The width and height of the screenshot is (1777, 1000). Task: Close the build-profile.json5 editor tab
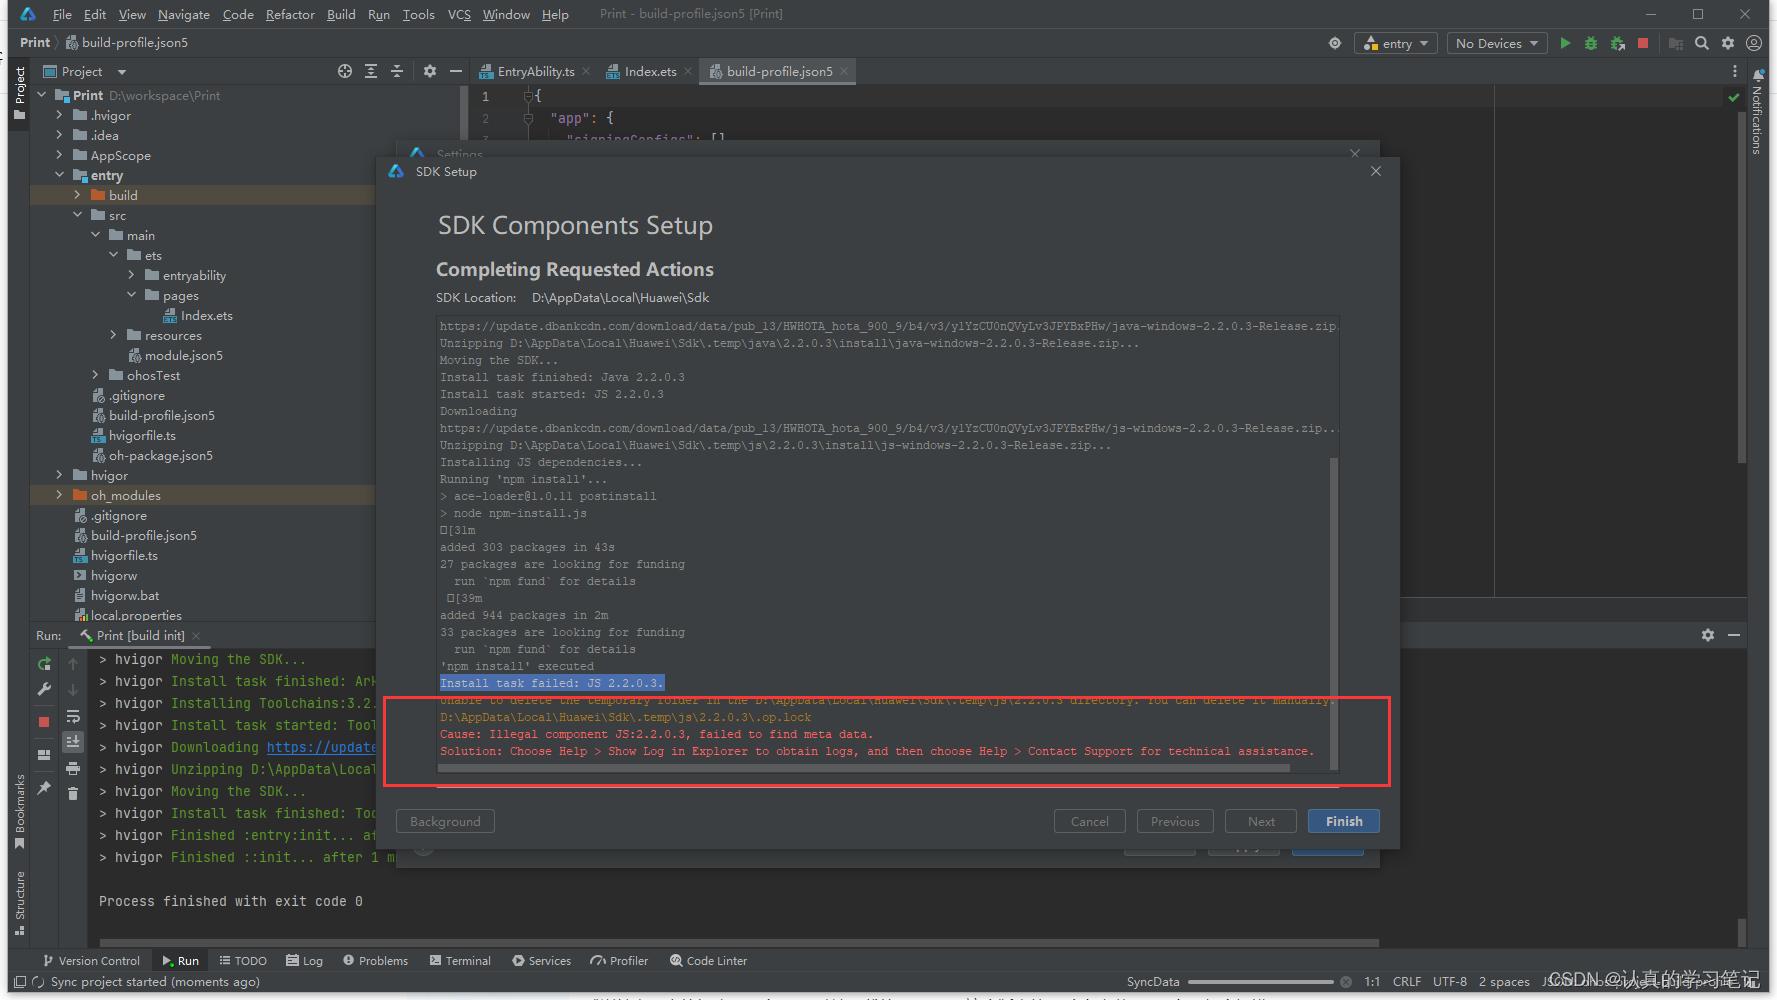(x=844, y=71)
